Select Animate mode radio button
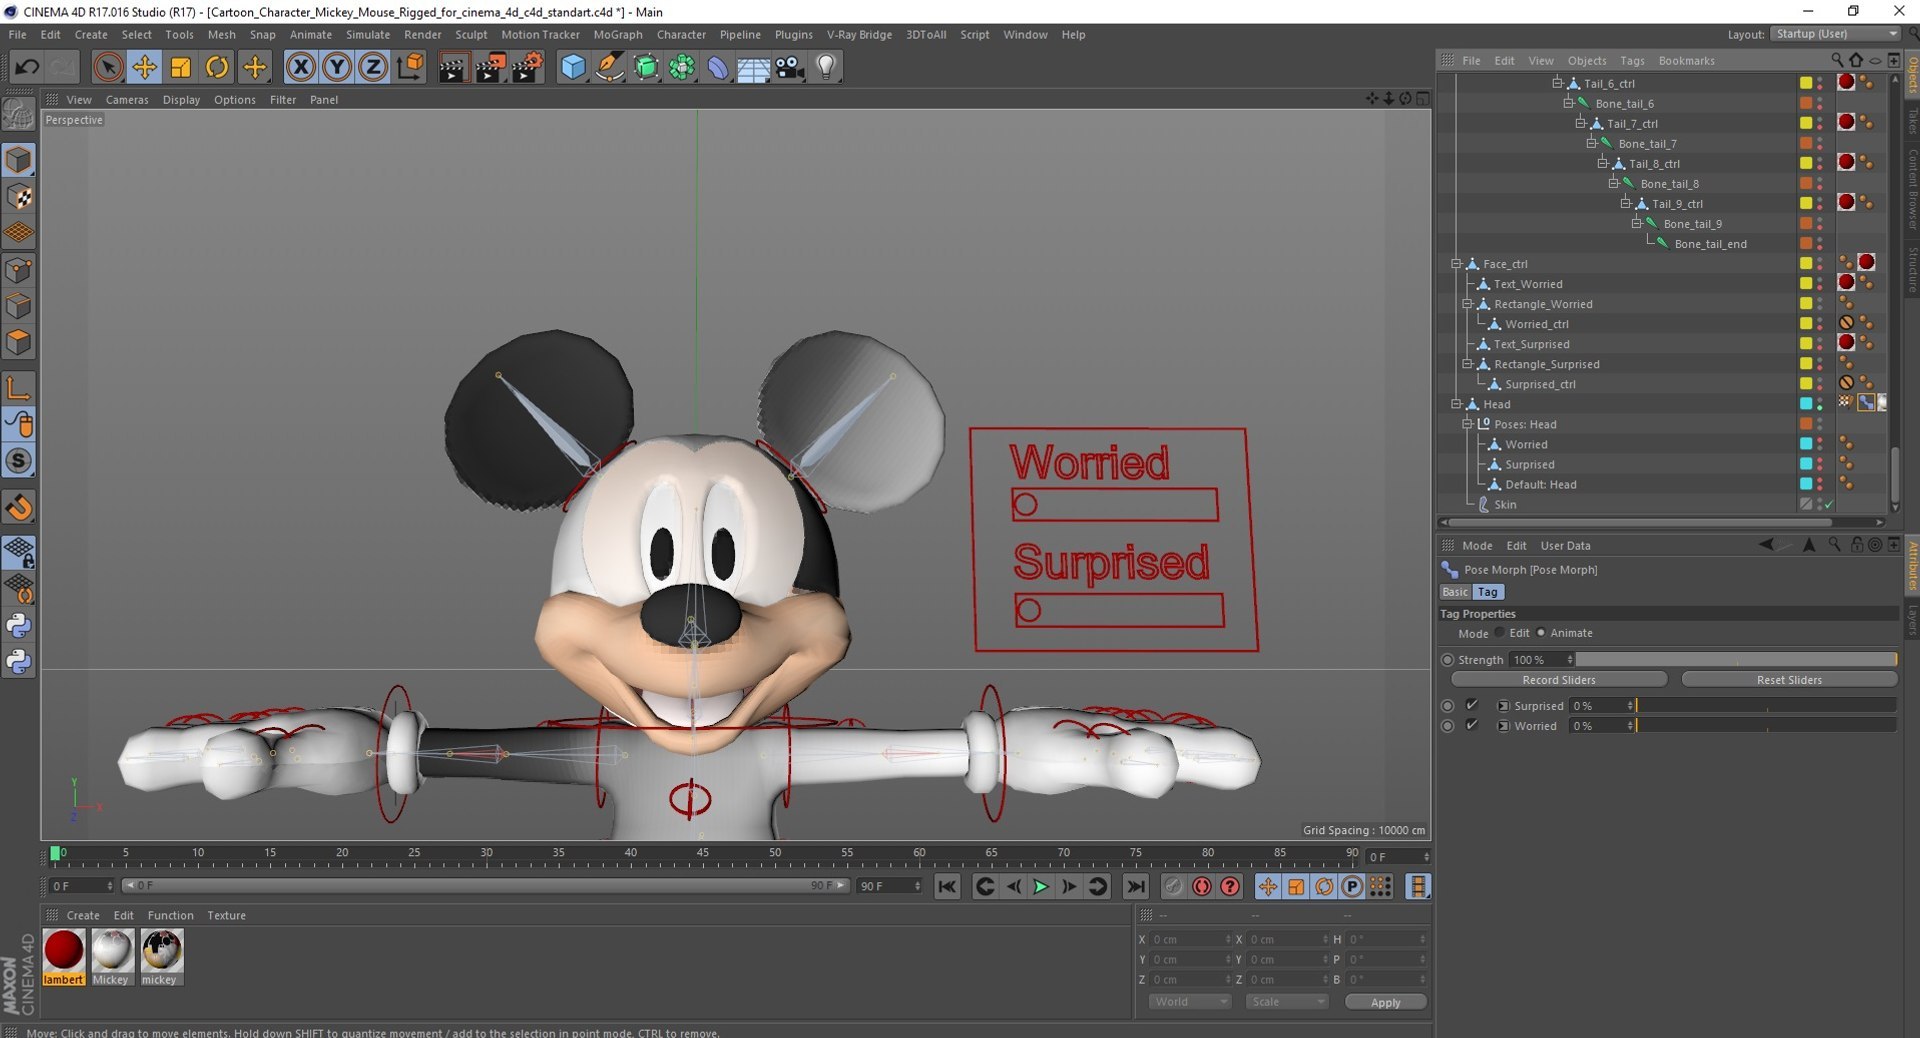Image resolution: width=1920 pixels, height=1038 pixels. point(1541,633)
